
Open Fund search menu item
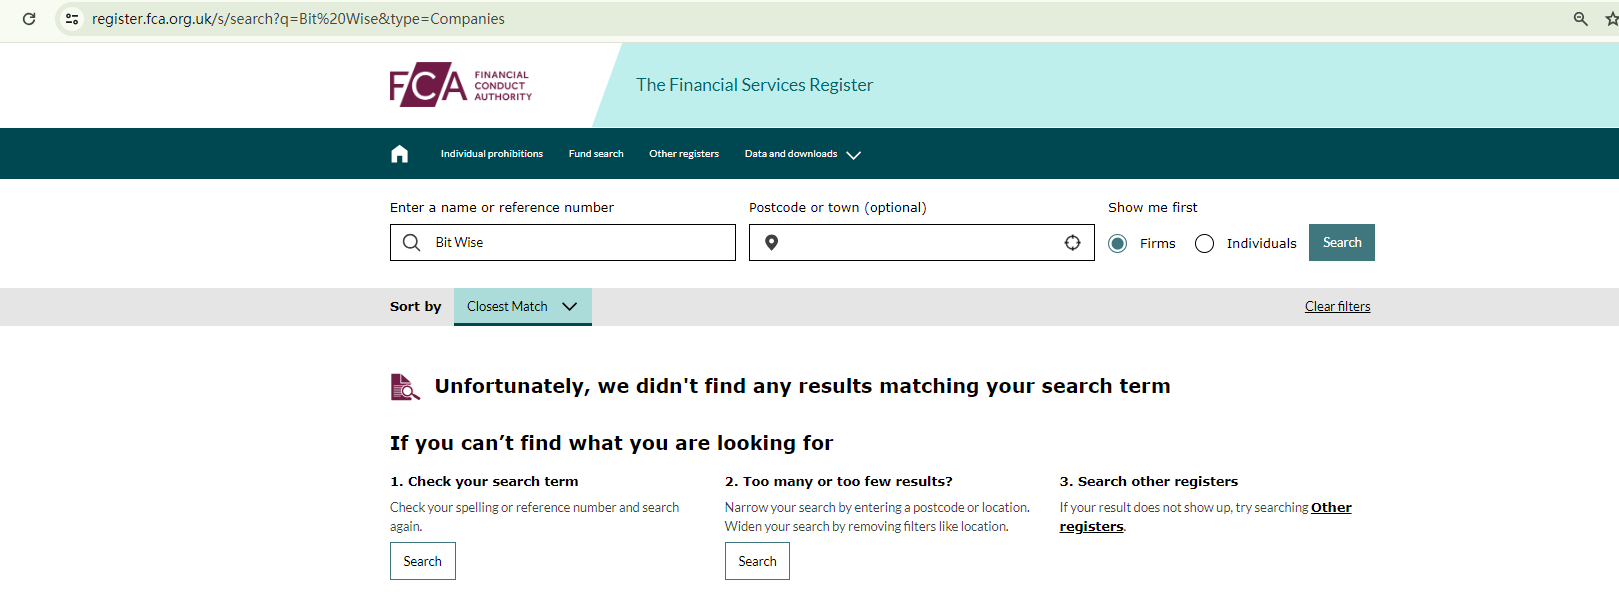(596, 154)
